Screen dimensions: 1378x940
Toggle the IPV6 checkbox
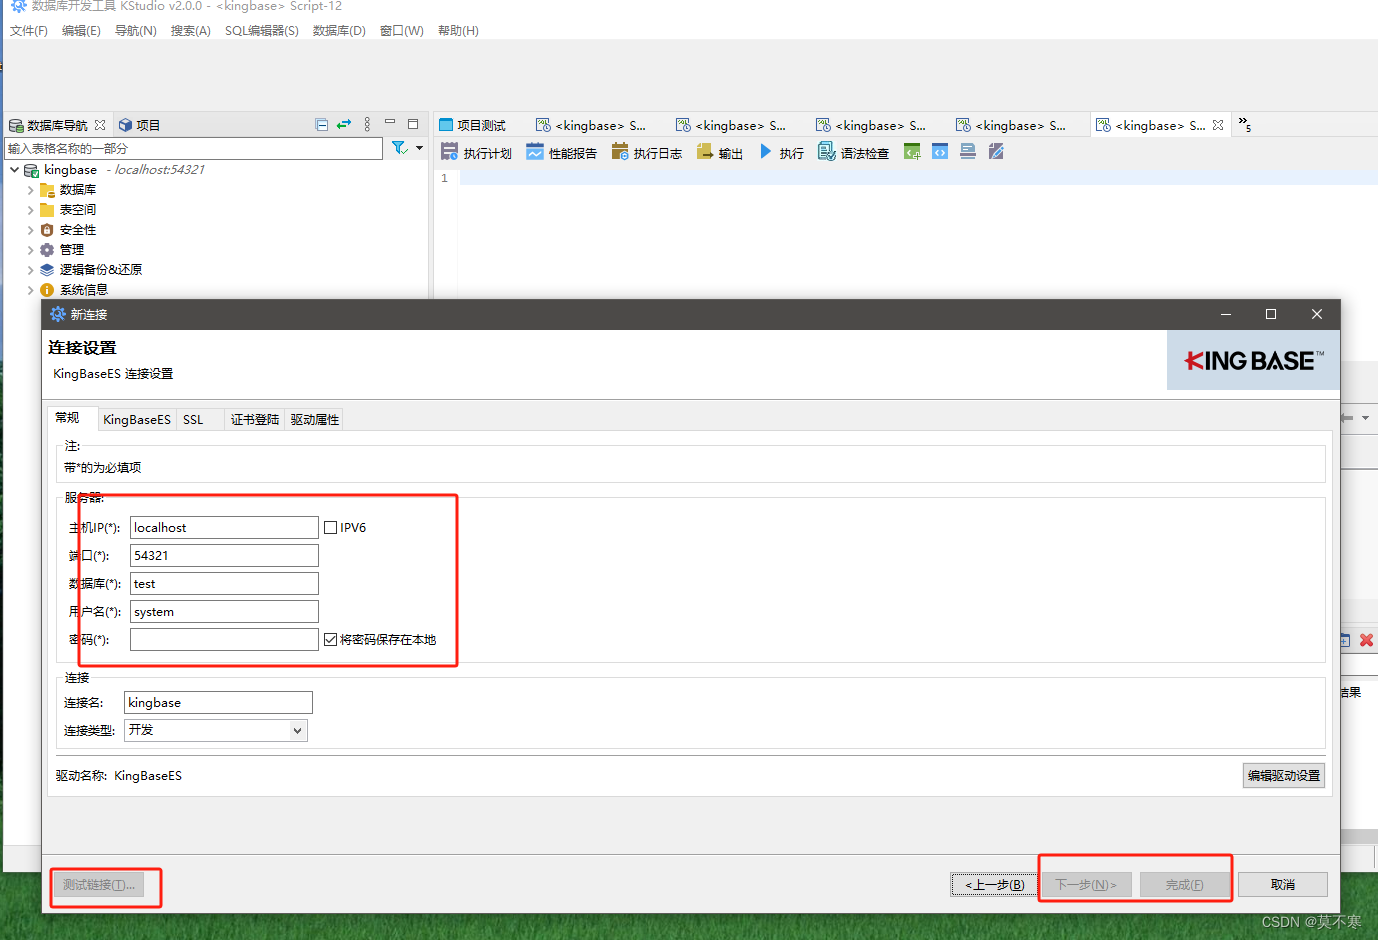click(x=331, y=528)
